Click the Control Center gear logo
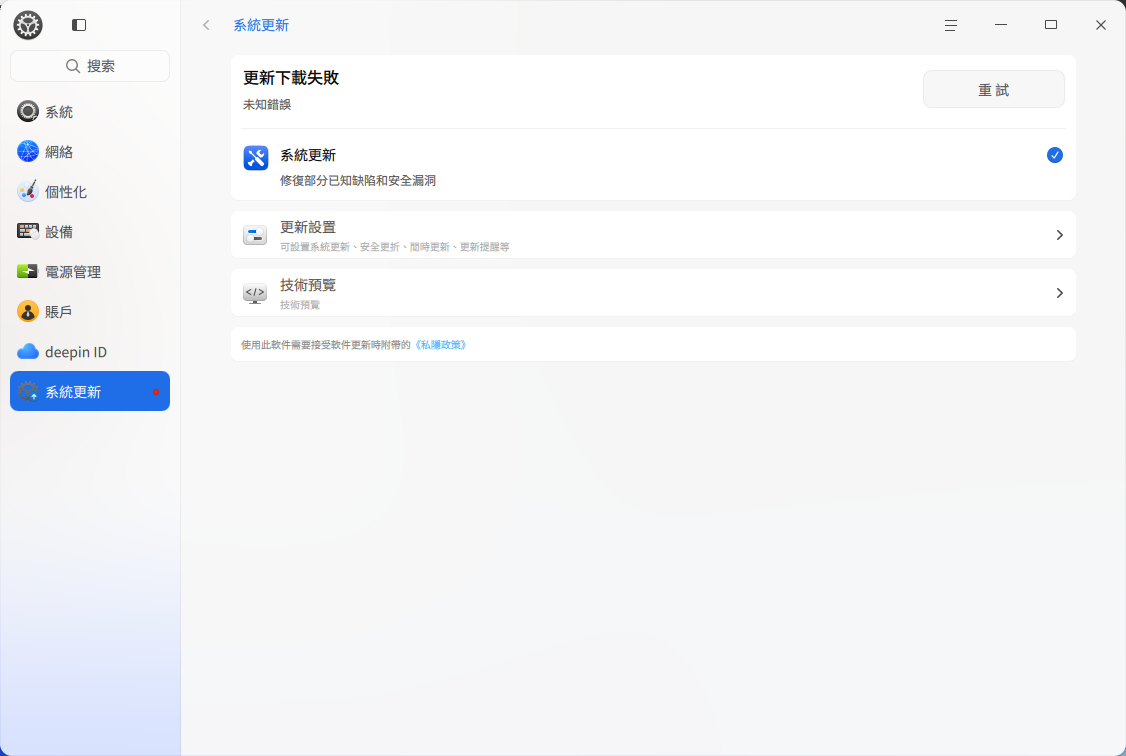This screenshot has width=1126, height=756. [28, 25]
